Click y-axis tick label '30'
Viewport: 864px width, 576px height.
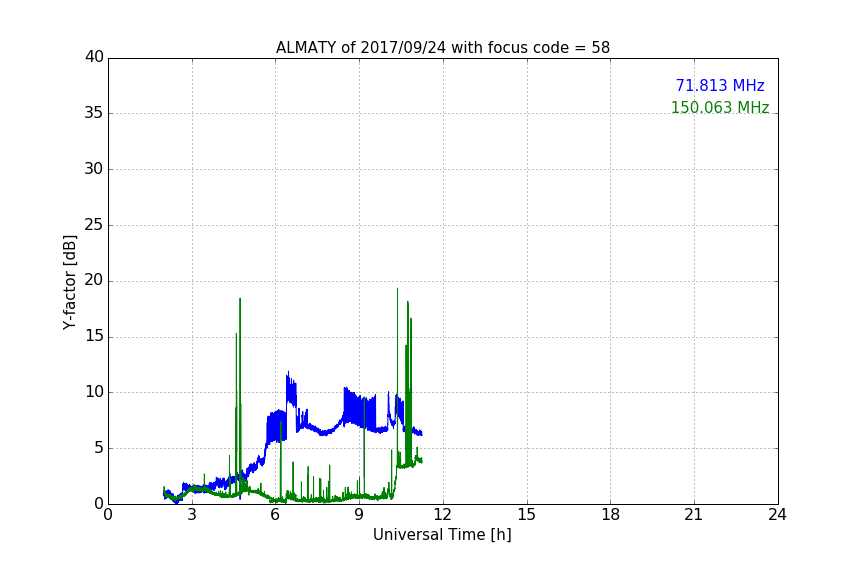[94, 169]
